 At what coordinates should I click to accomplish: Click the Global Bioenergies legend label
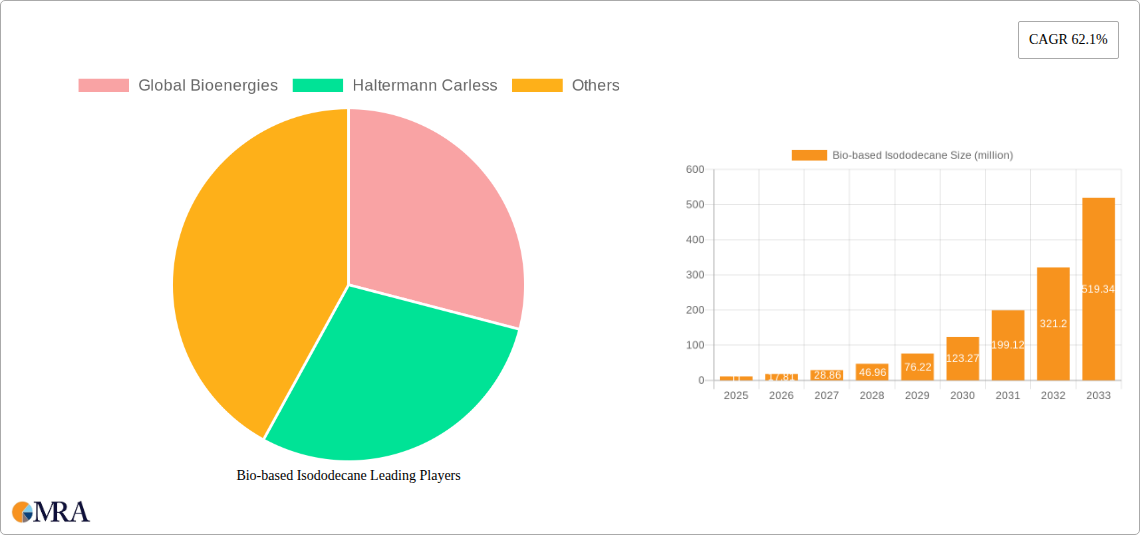click(x=208, y=85)
